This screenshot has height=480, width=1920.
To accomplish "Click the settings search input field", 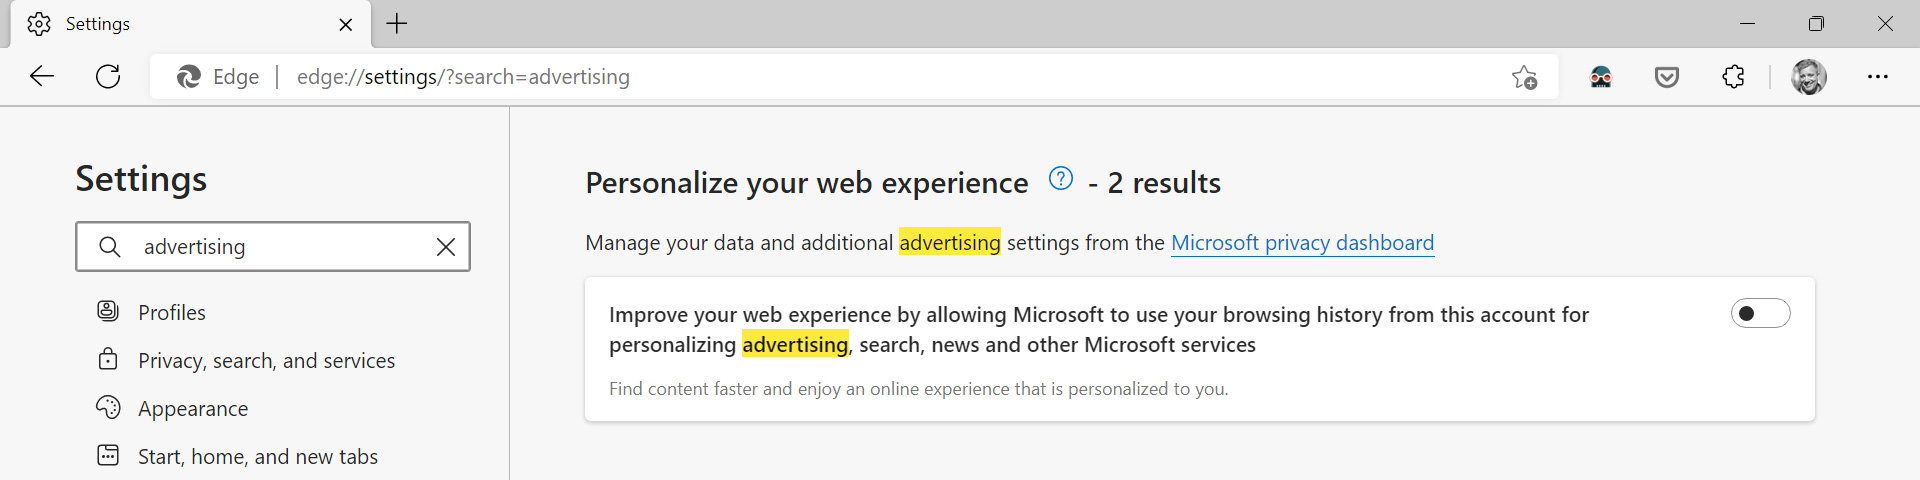I will (280, 247).
